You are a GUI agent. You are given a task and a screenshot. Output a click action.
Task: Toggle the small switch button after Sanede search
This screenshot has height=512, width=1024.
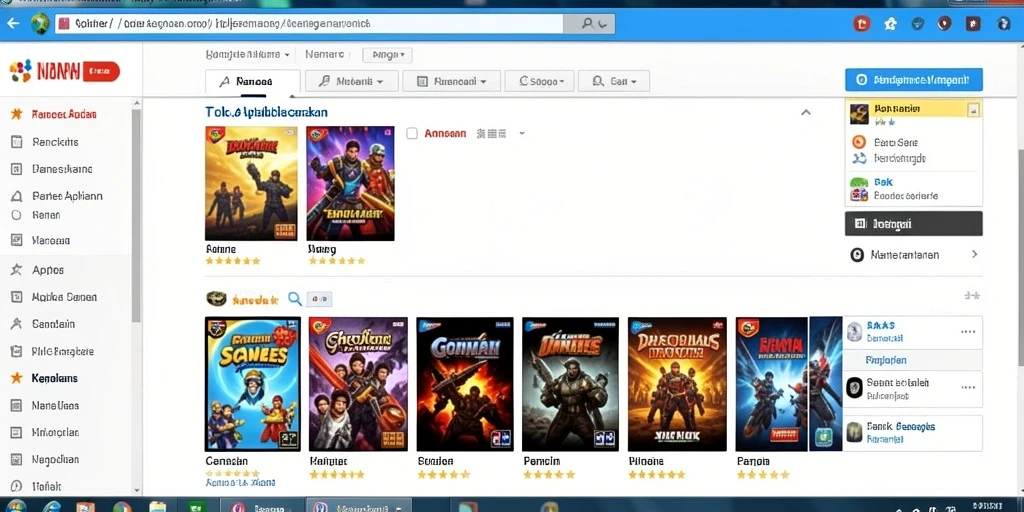(319, 299)
